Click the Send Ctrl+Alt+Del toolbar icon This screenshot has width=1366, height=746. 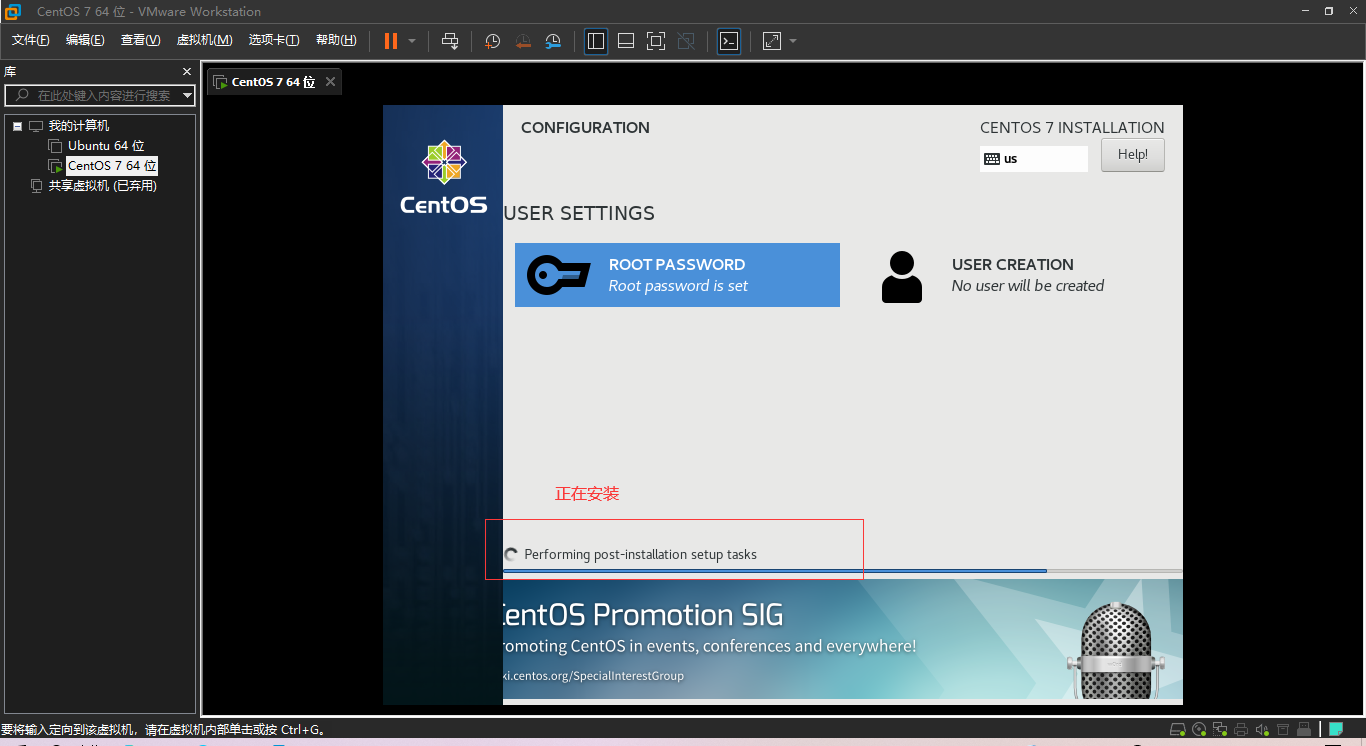(x=450, y=41)
